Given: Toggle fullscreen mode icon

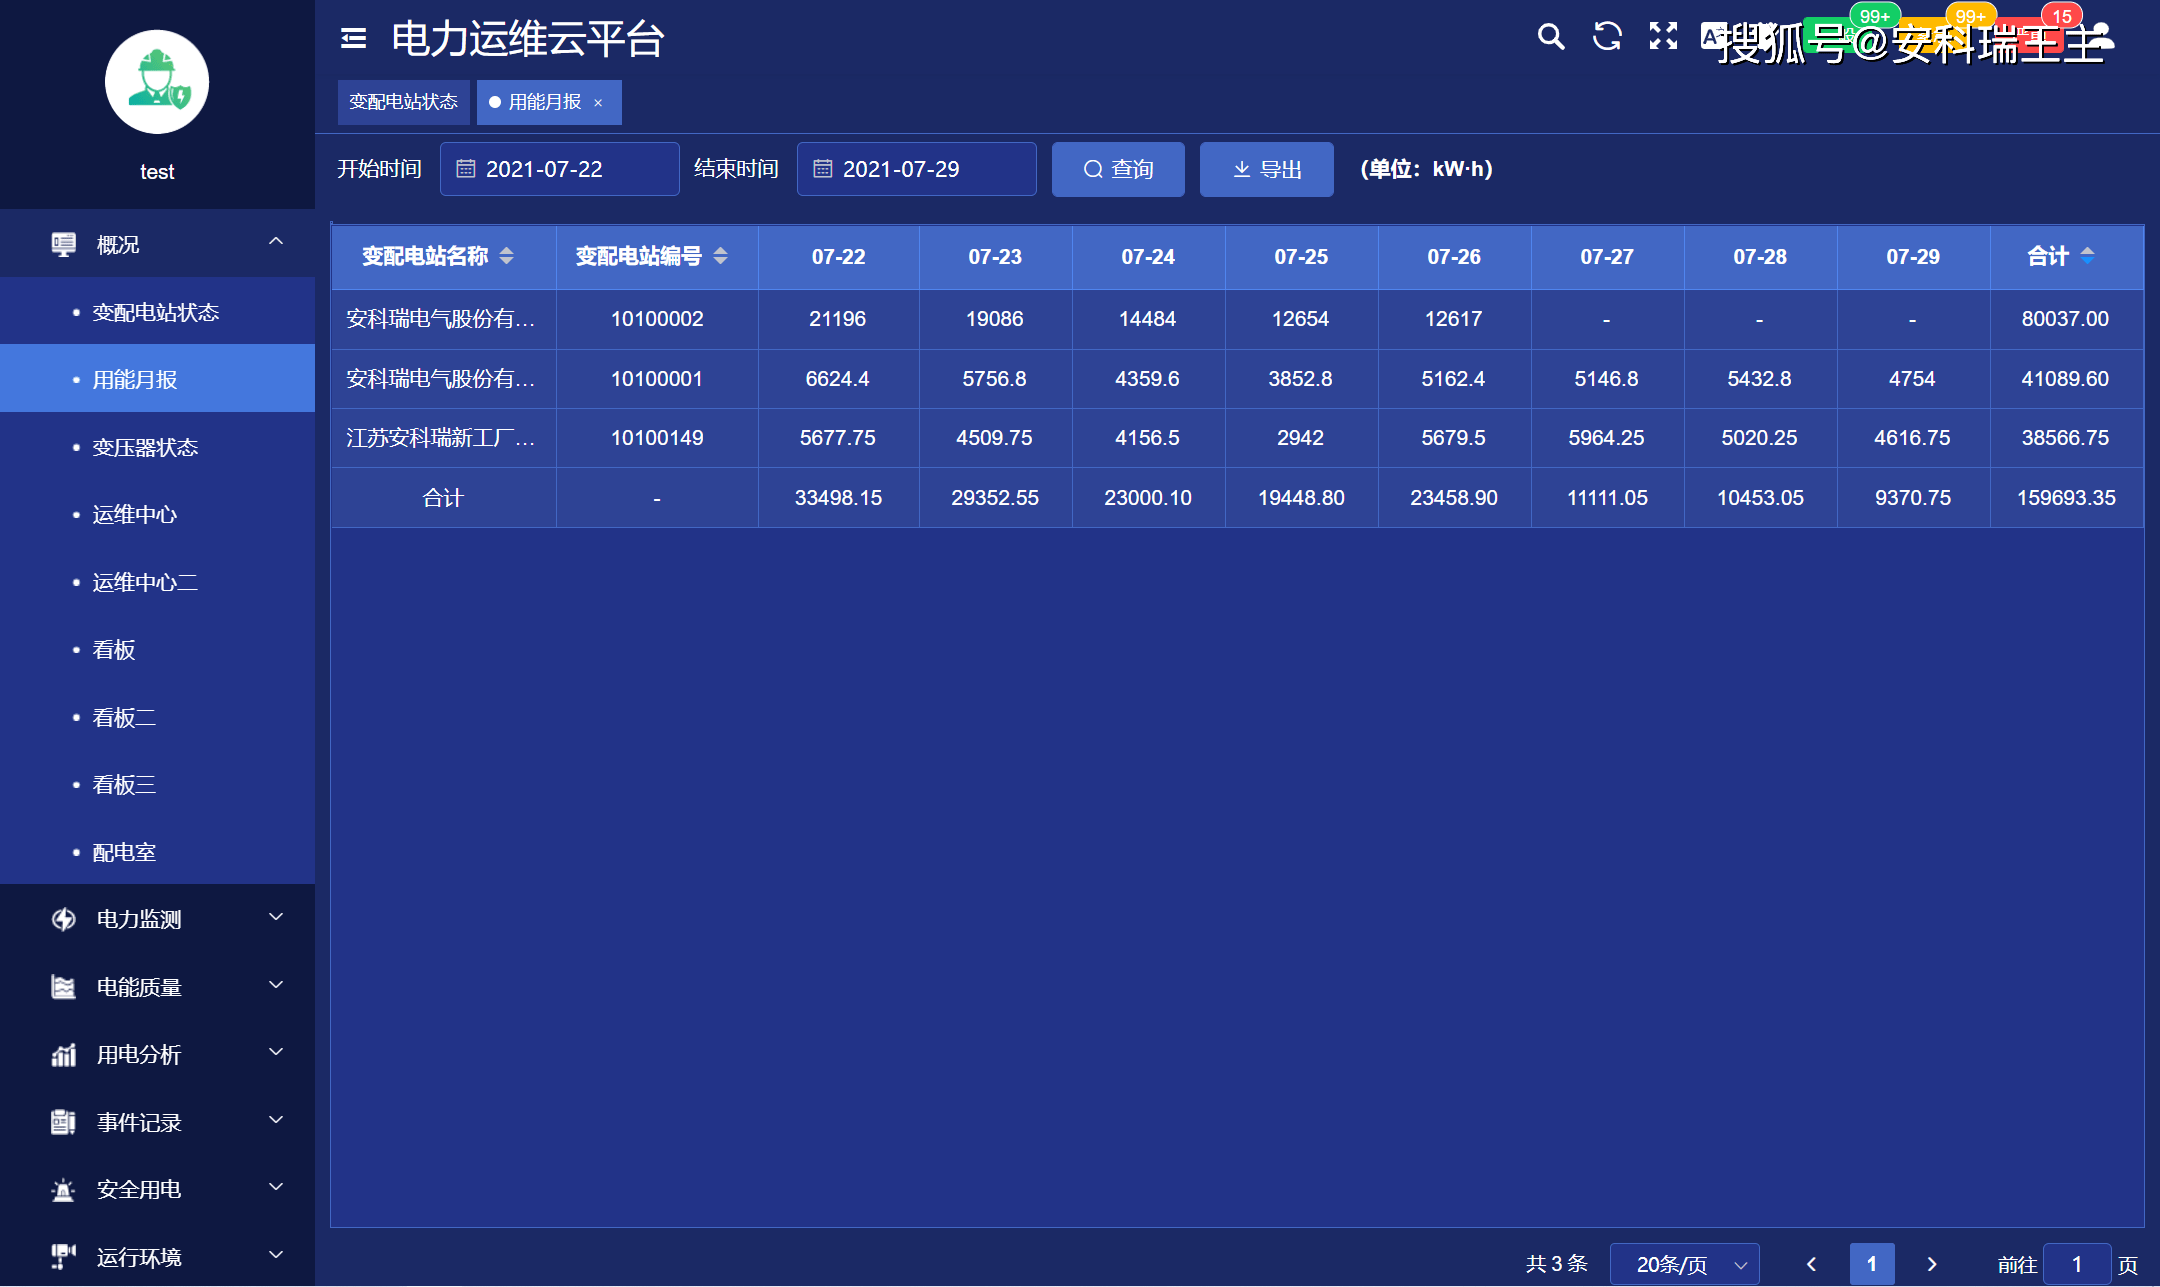Looking at the screenshot, I should click(1663, 37).
